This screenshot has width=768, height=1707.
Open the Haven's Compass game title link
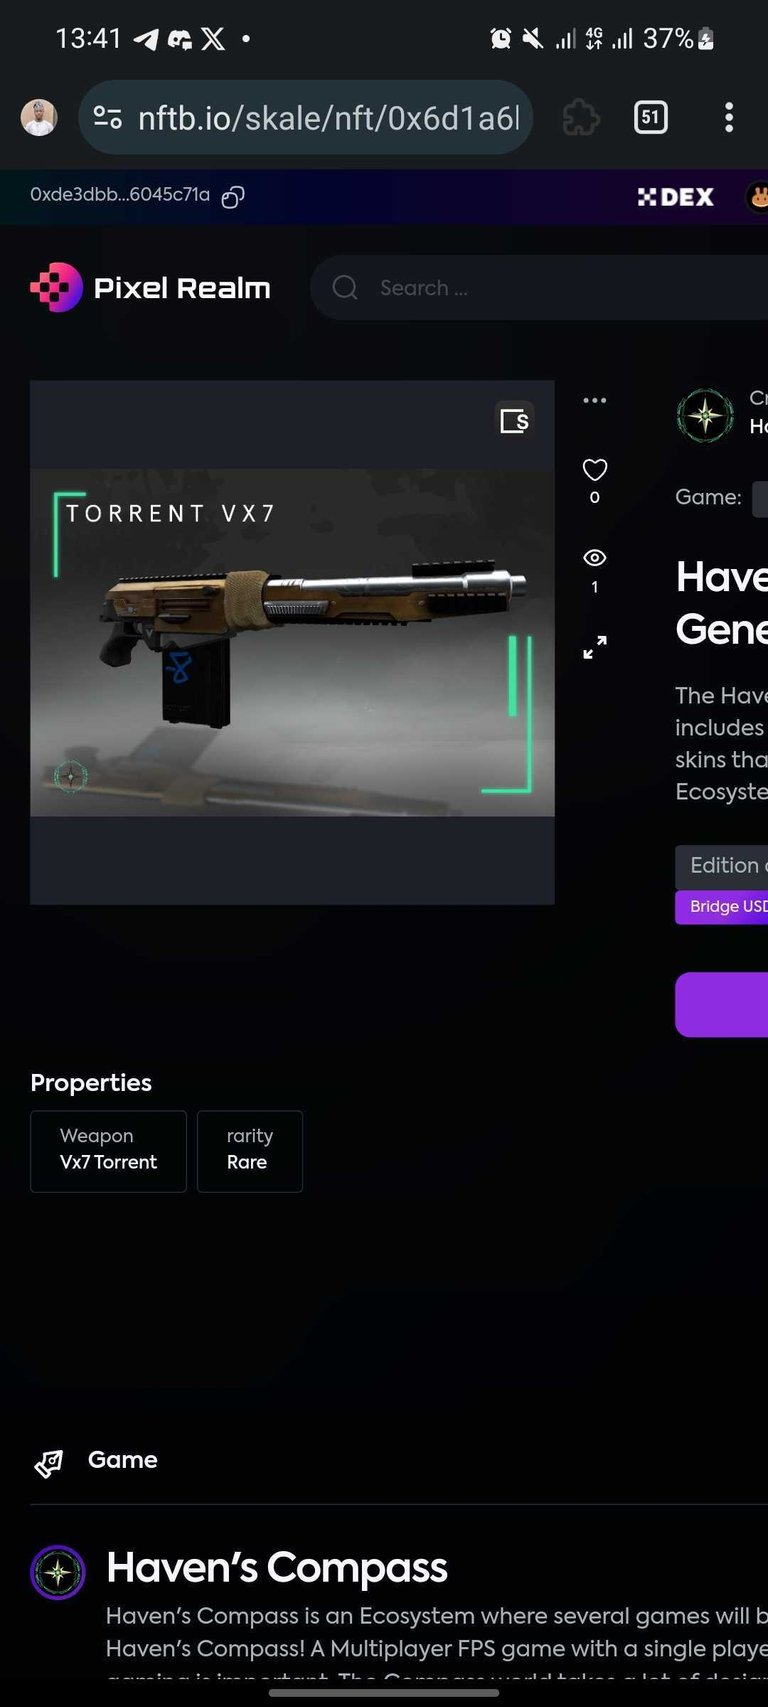(x=277, y=1568)
